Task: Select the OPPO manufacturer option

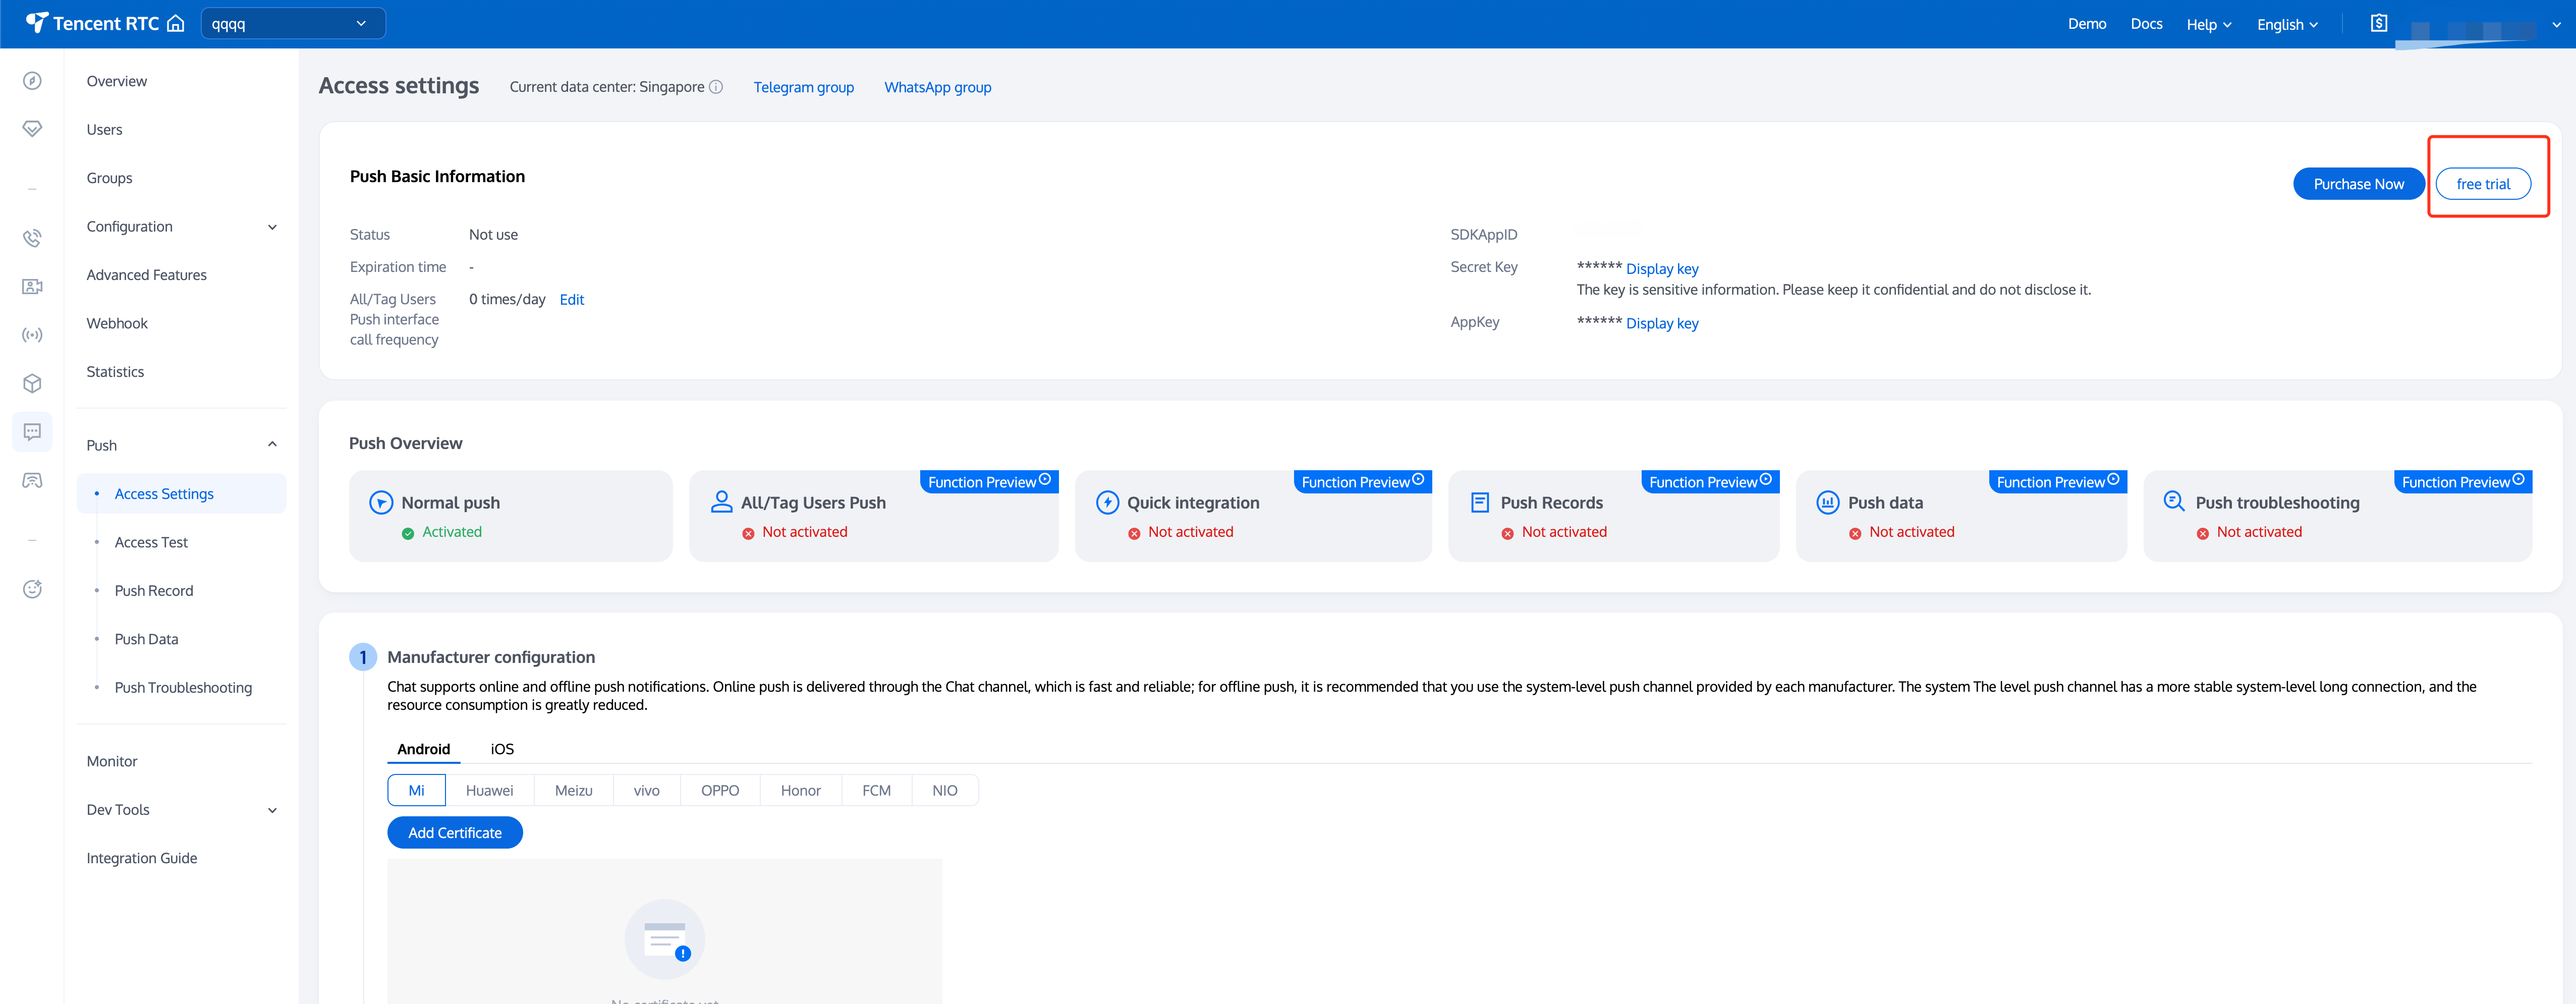Action: tap(719, 790)
